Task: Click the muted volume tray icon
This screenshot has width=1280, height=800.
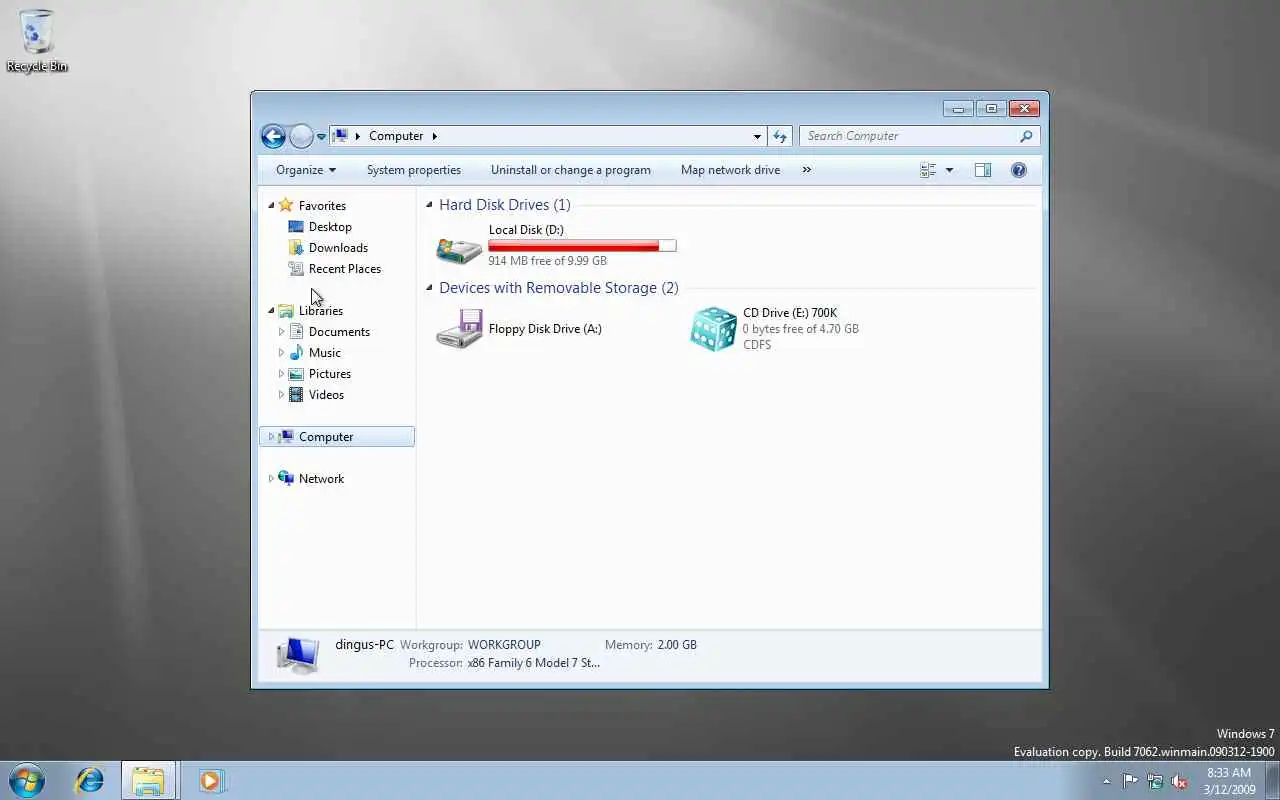Action: click(1180, 781)
